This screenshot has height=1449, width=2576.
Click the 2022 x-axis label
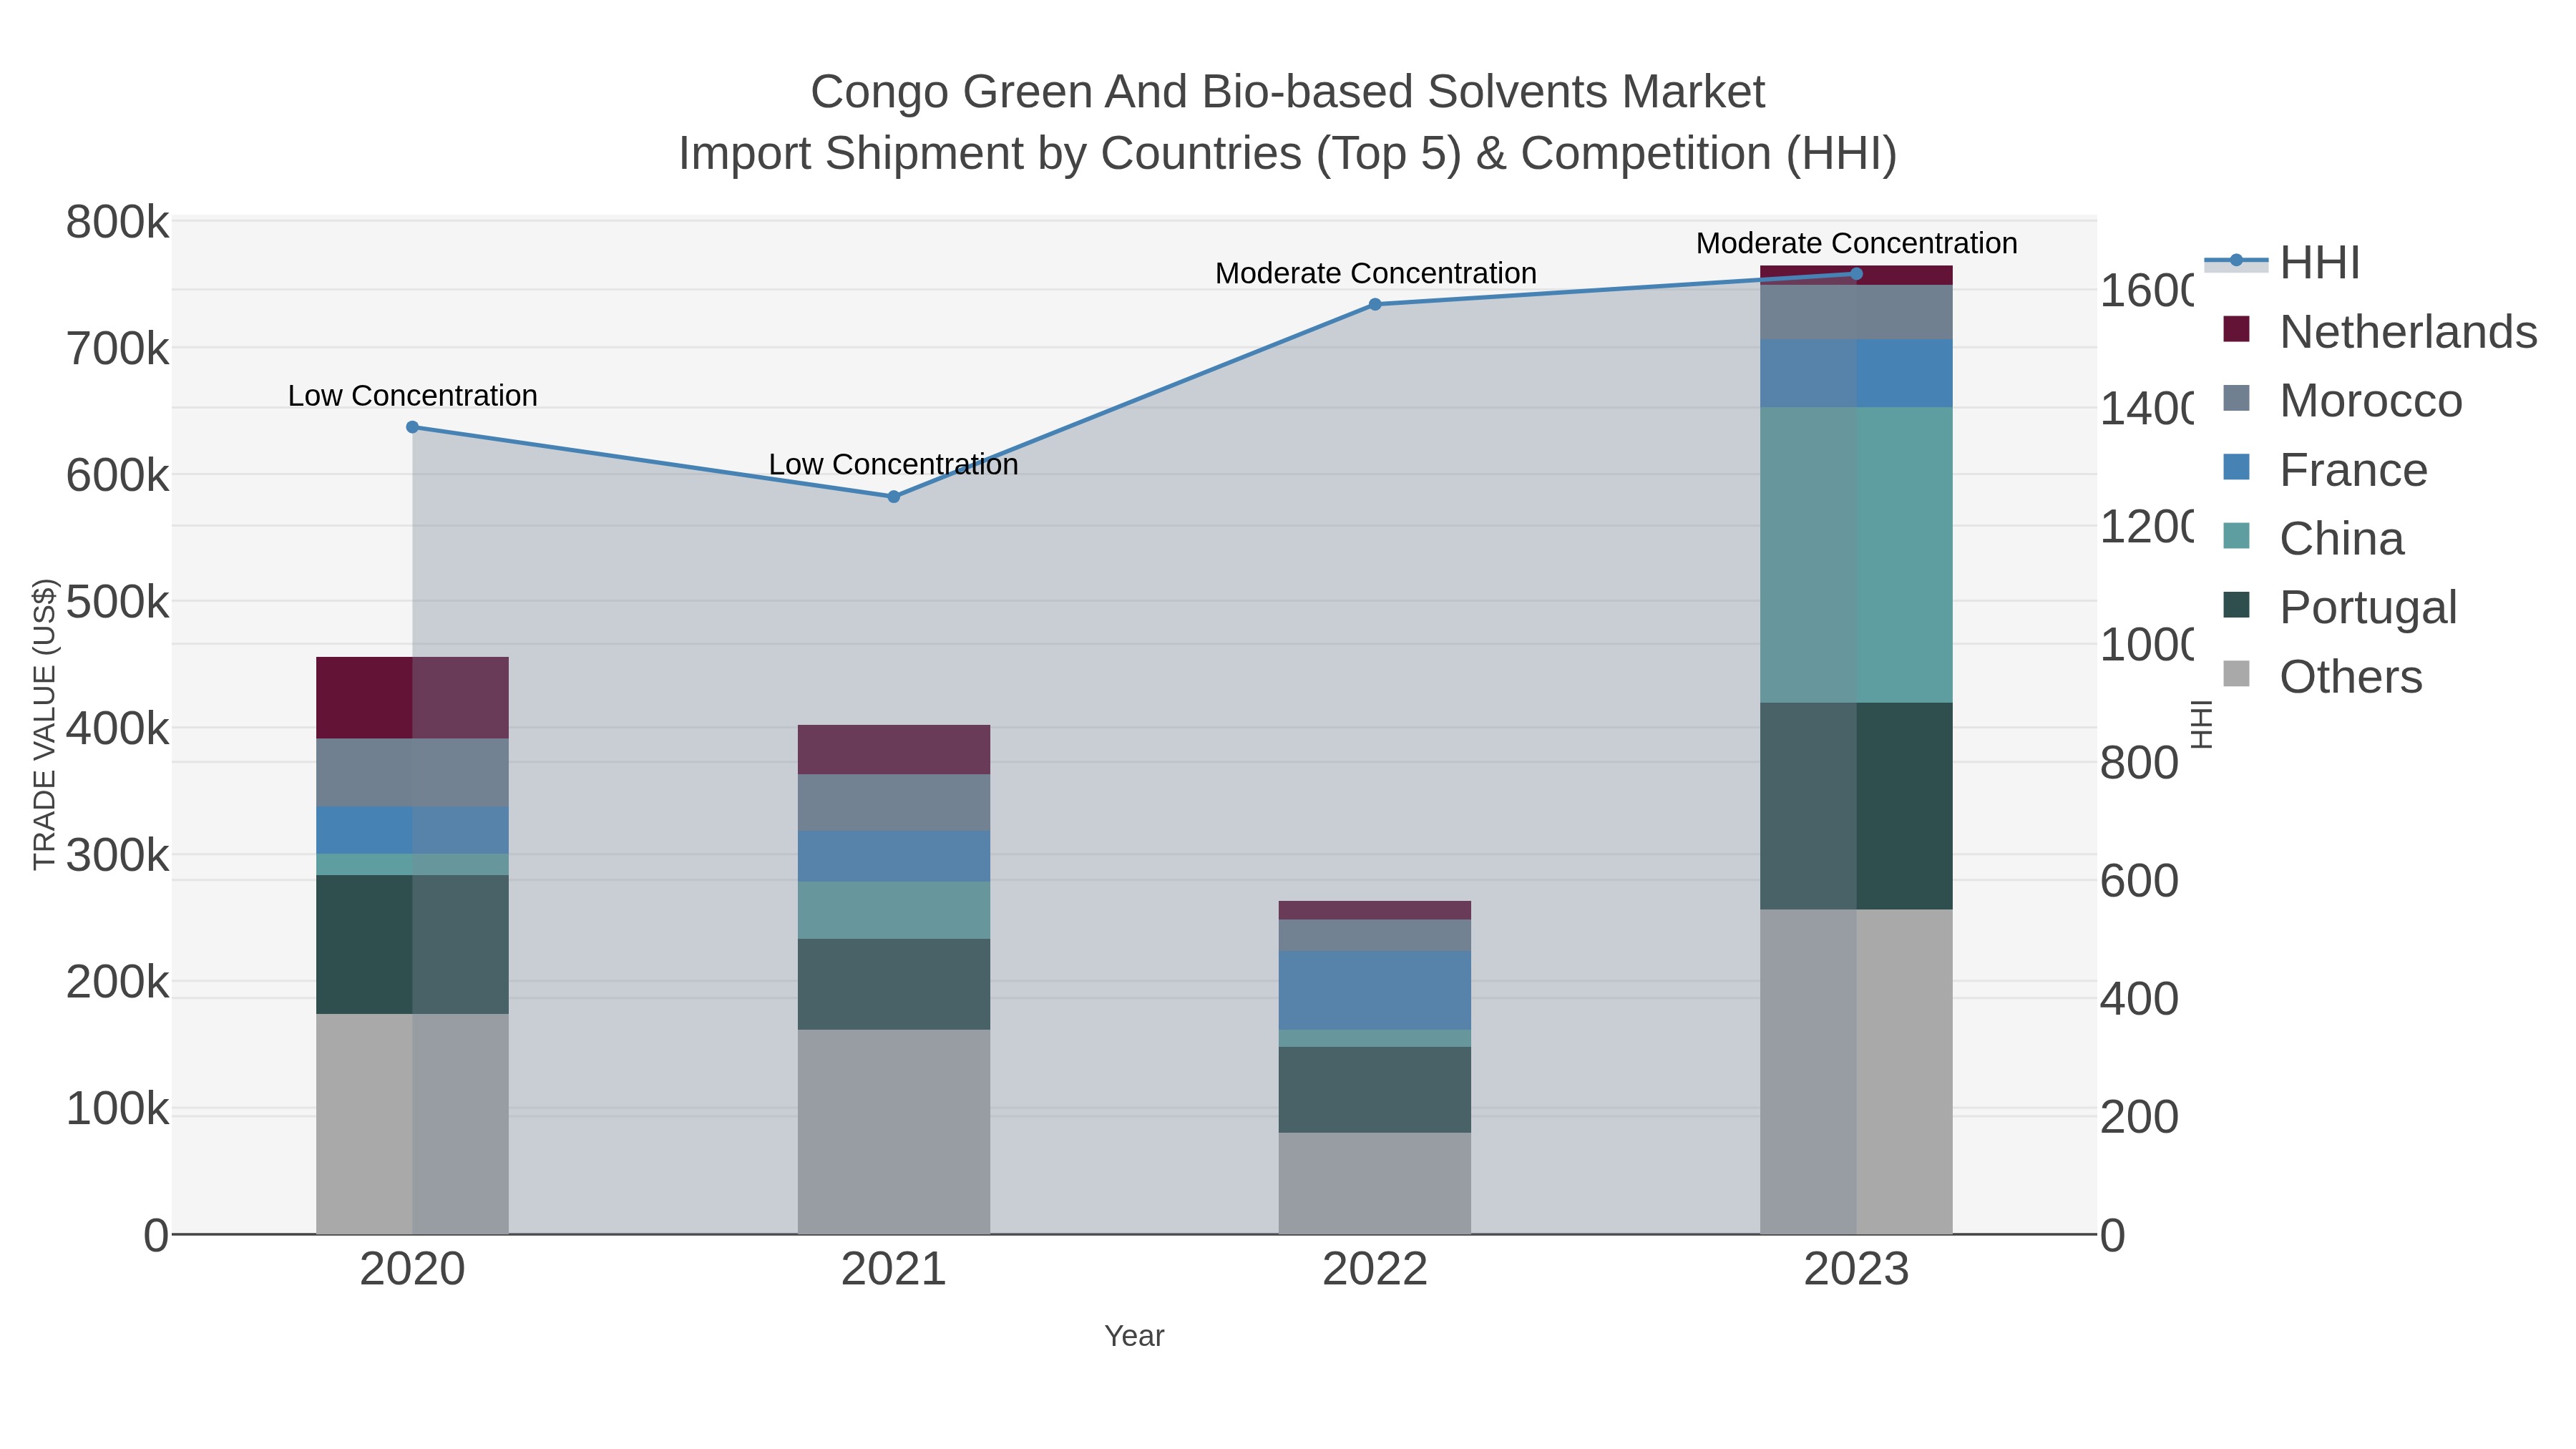(1375, 1270)
